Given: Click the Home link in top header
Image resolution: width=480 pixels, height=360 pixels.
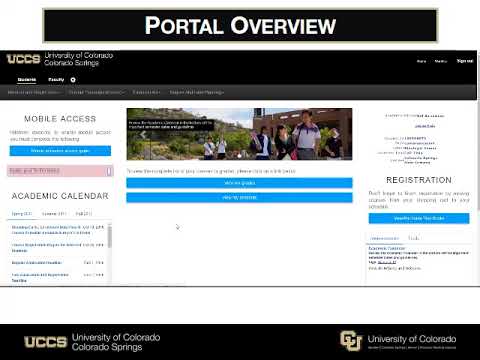Looking at the screenshot, I should point(421,61).
